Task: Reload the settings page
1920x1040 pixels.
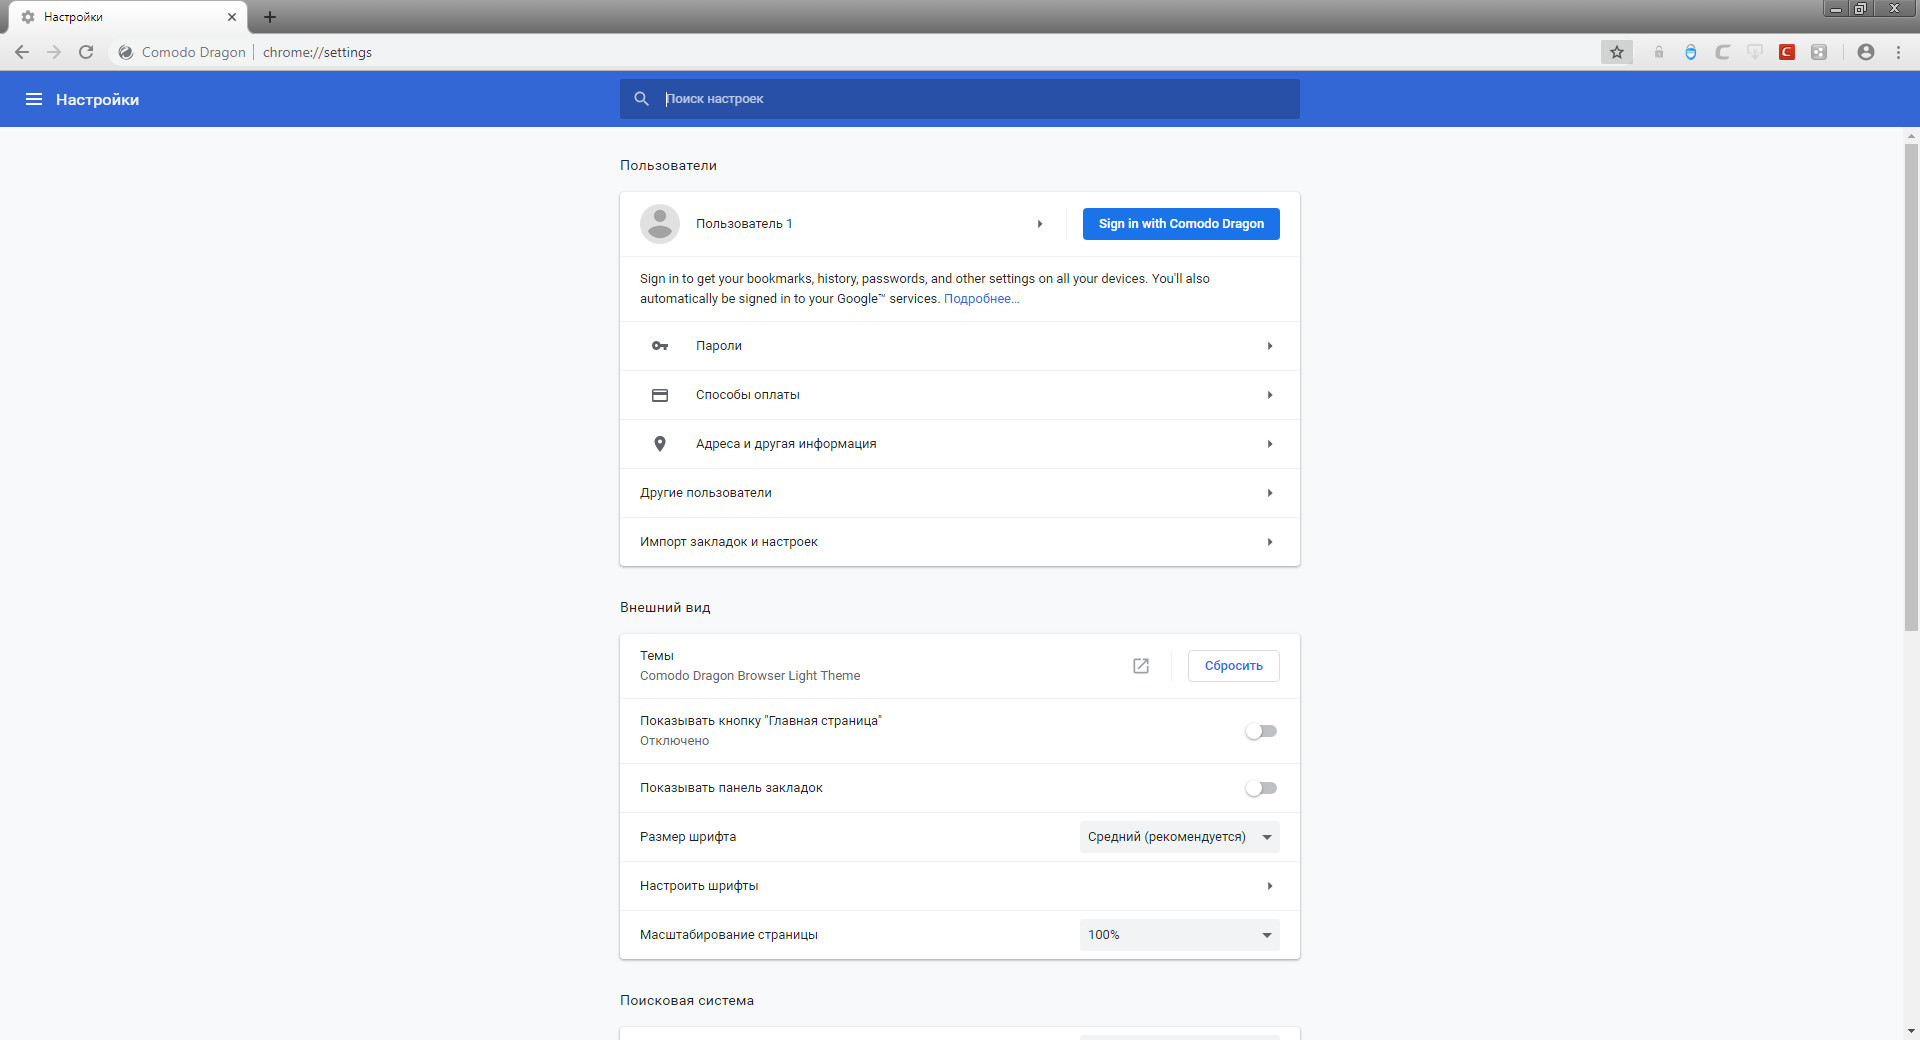Action: click(86, 52)
